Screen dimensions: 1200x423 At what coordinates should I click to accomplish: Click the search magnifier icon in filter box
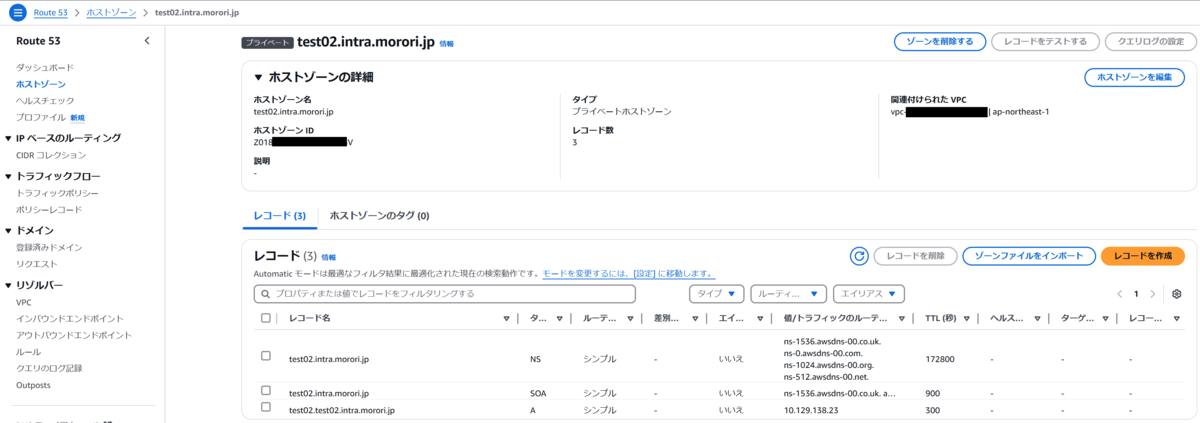(x=265, y=294)
